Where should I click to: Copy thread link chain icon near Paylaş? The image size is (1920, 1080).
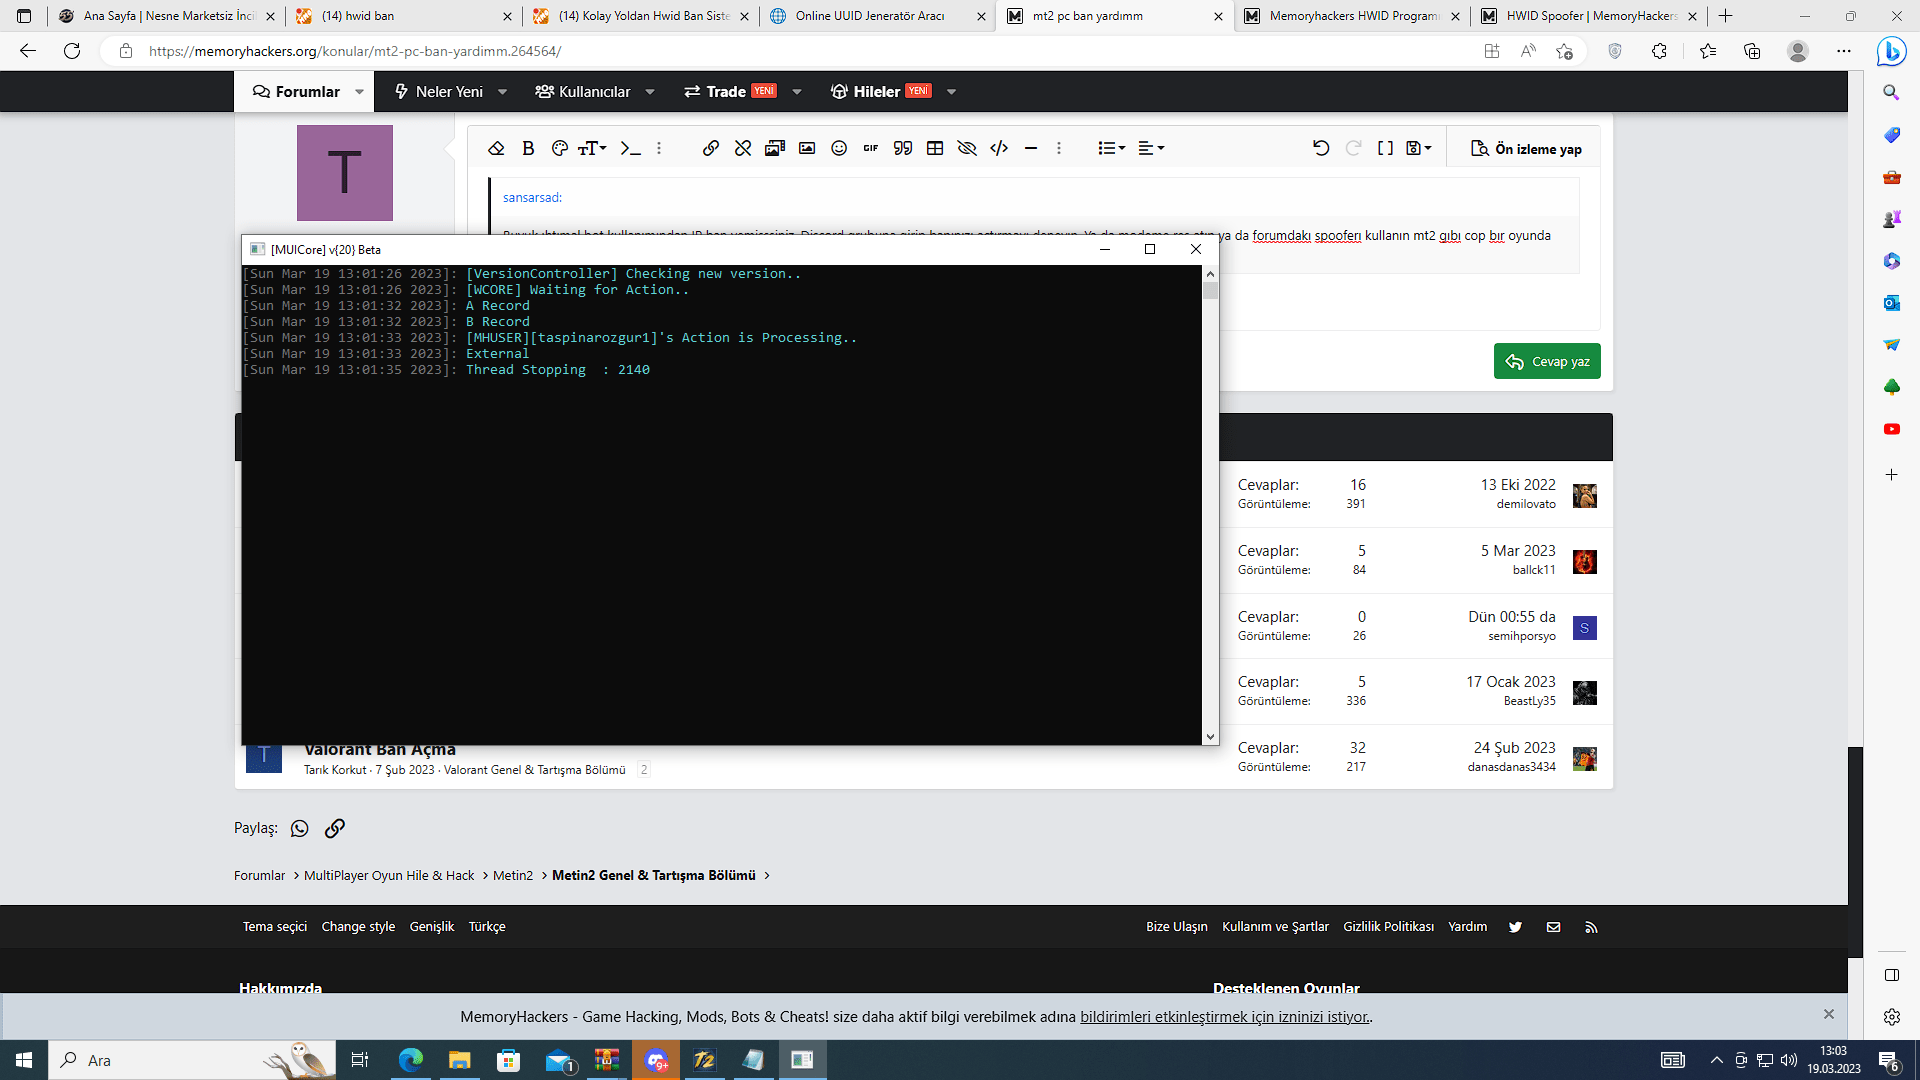click(x=335, y=828)
